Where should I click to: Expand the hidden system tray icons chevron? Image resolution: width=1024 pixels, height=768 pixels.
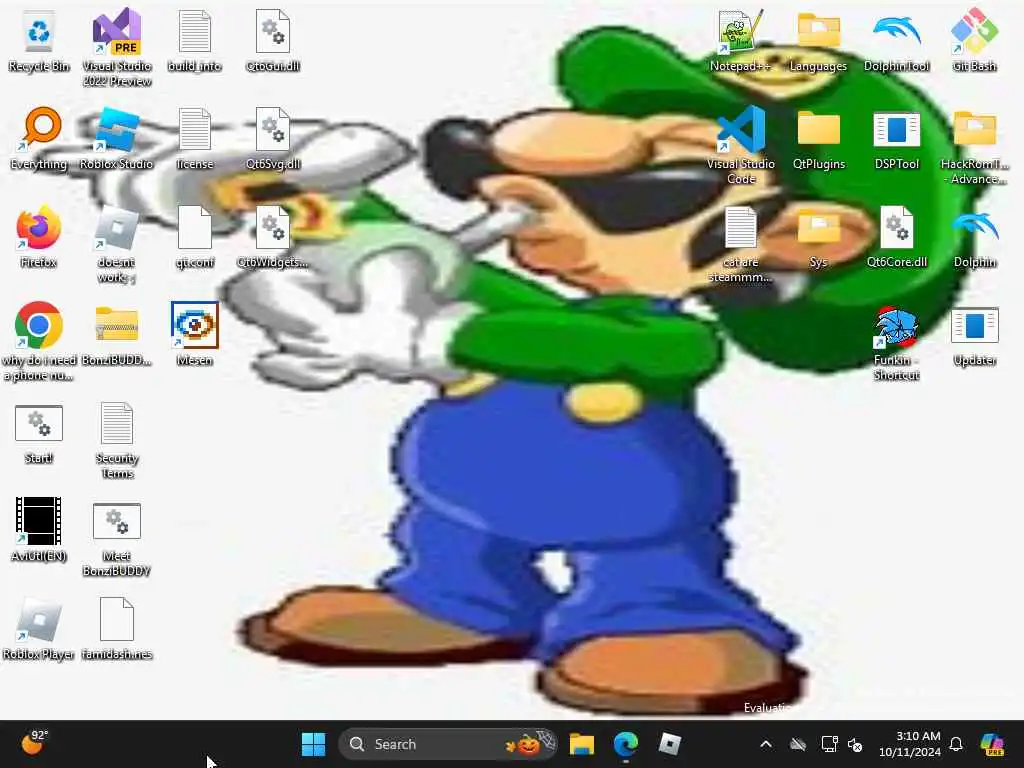click(x=766, y=744)
